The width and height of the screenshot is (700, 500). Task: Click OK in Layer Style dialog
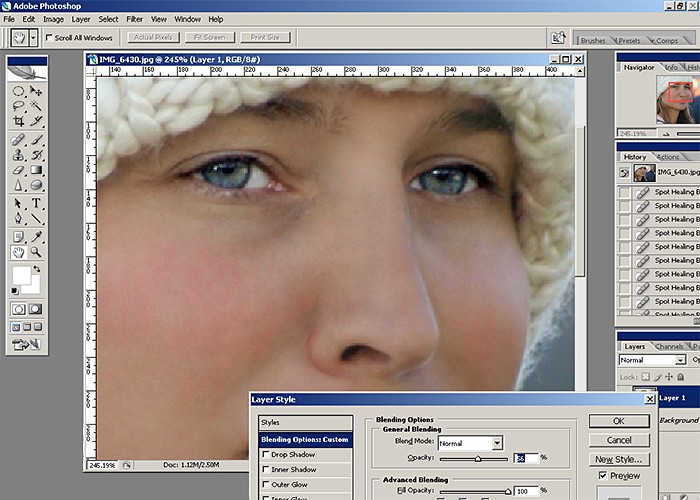pyautogui.click(x=619, y=421)
